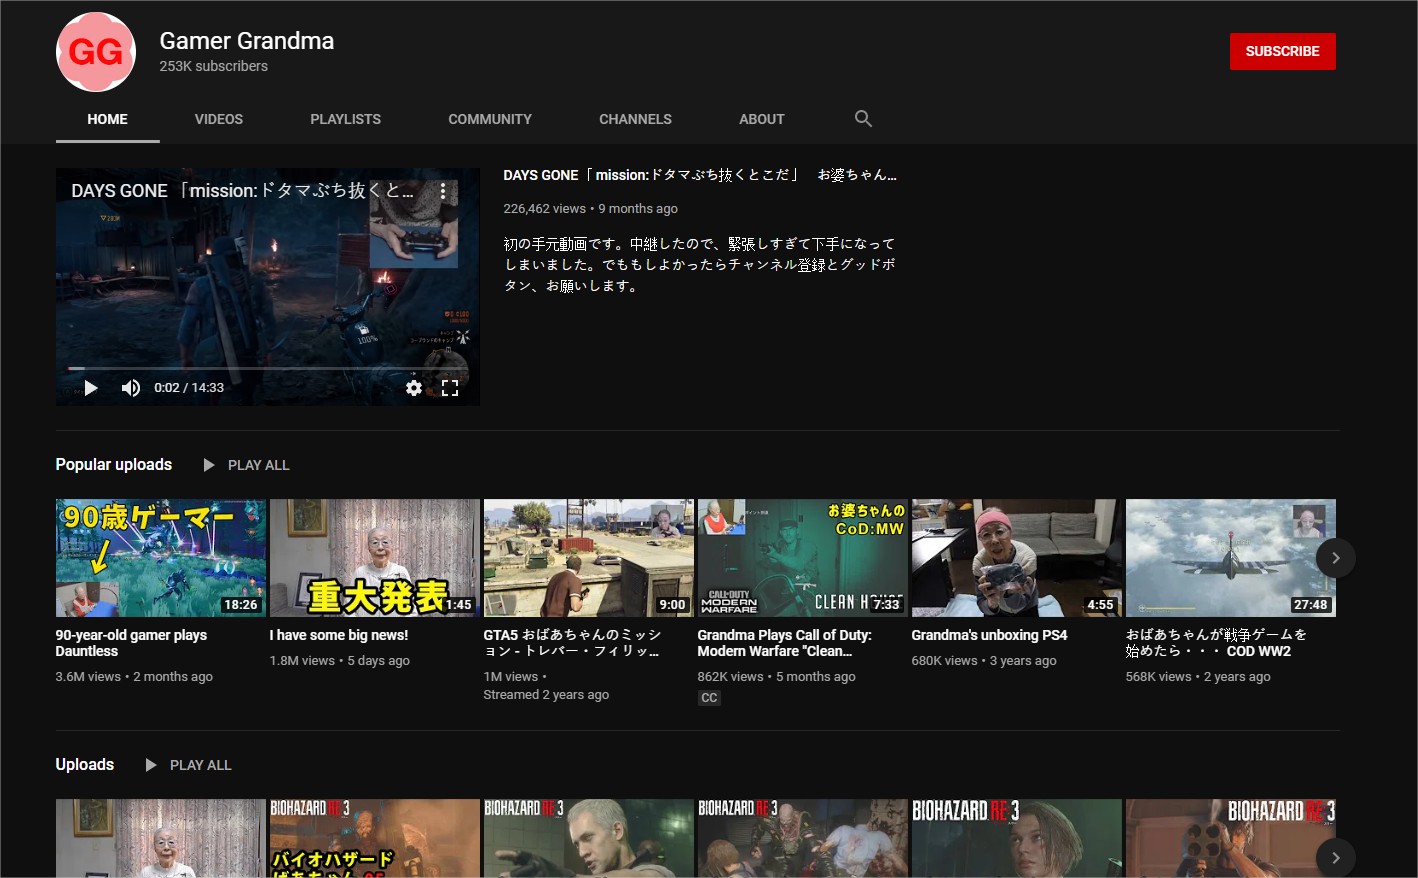Click the '680K views • 3 years ago' text
The height and width of the screenshot is (878, 1418).
(x=984, y=661)
